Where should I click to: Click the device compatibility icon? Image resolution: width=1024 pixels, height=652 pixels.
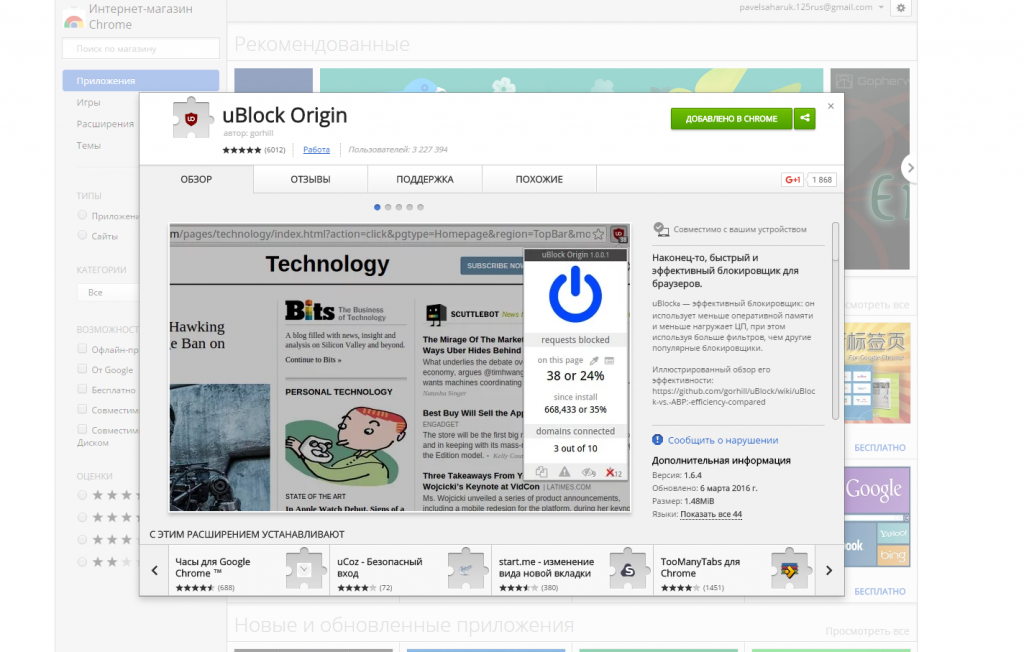click(661, 229)
